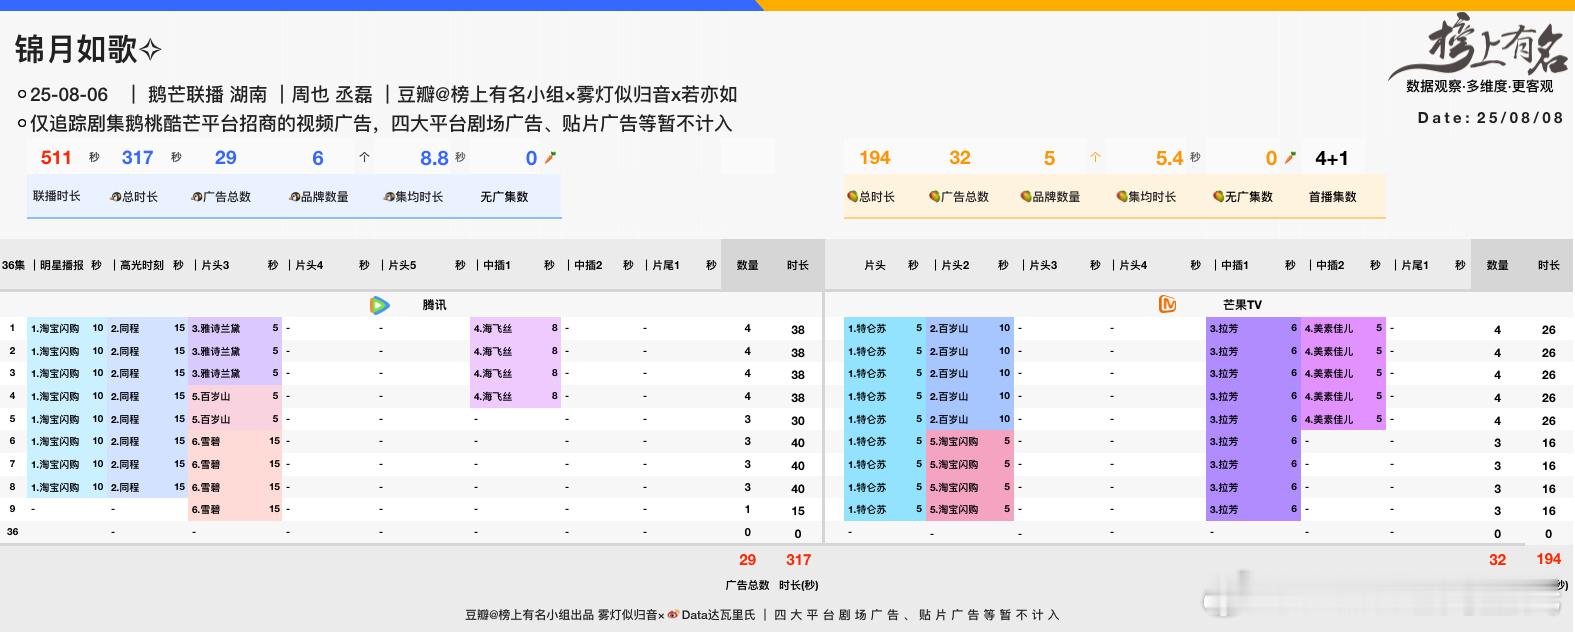Click the orange 194 total duration value

(x=874, y=157)
